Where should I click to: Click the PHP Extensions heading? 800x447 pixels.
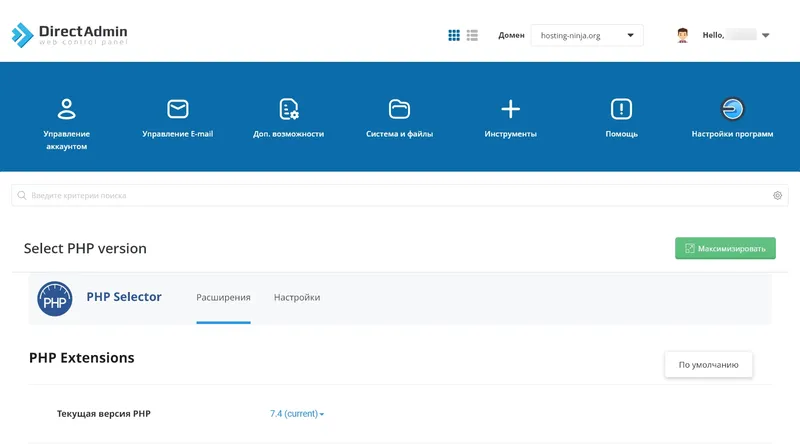coord(82,358)
